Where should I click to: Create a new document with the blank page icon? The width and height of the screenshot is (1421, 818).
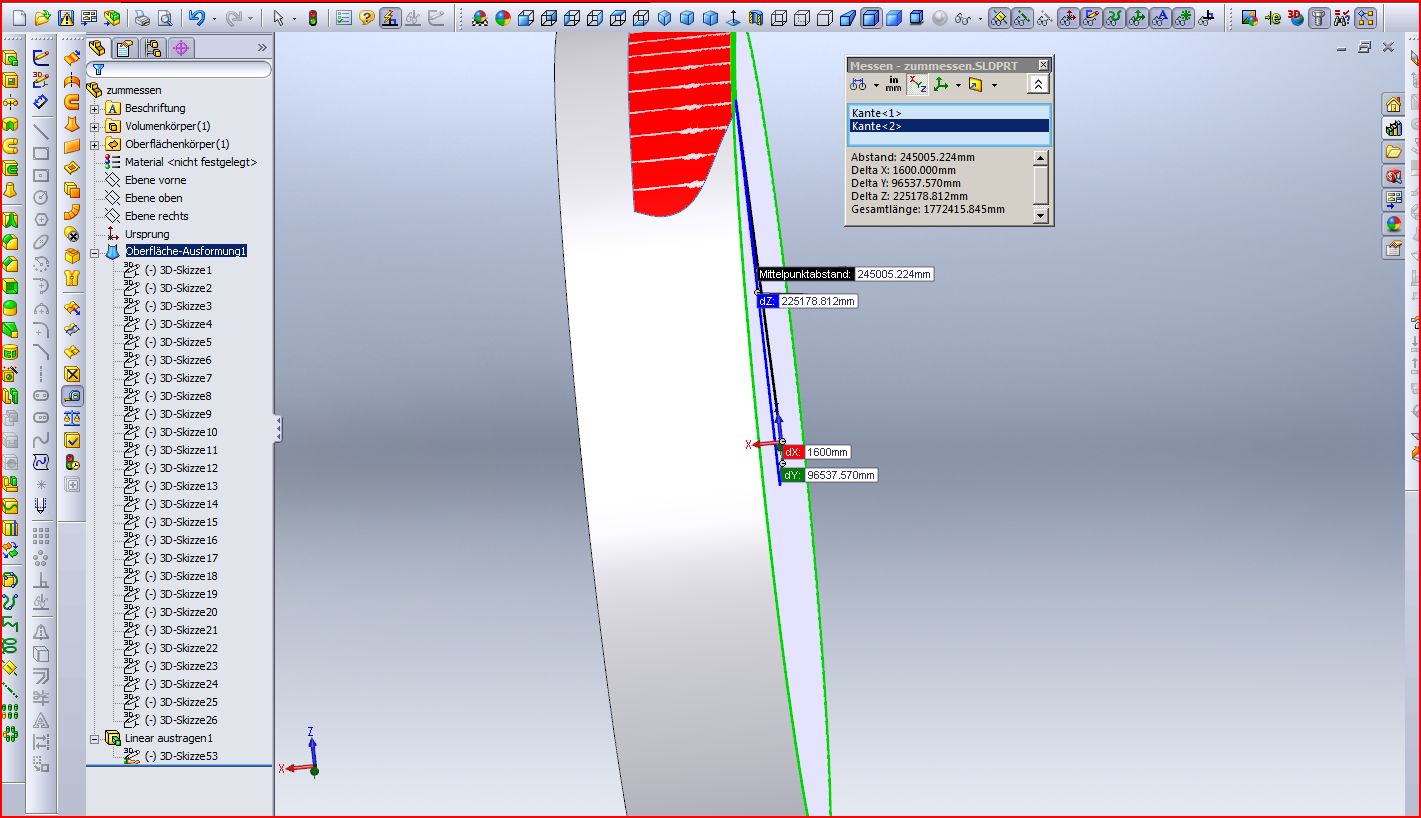(x=19, y=18)
